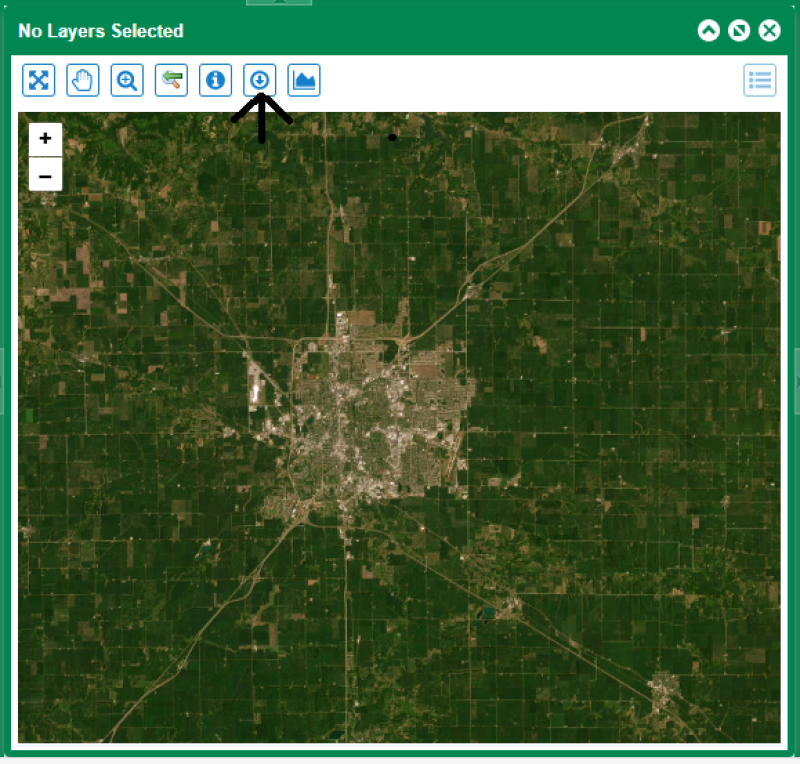Screen dimensions: 800x764
Task: Collapse the panel with the up chevron
Action: pos(709,31)
